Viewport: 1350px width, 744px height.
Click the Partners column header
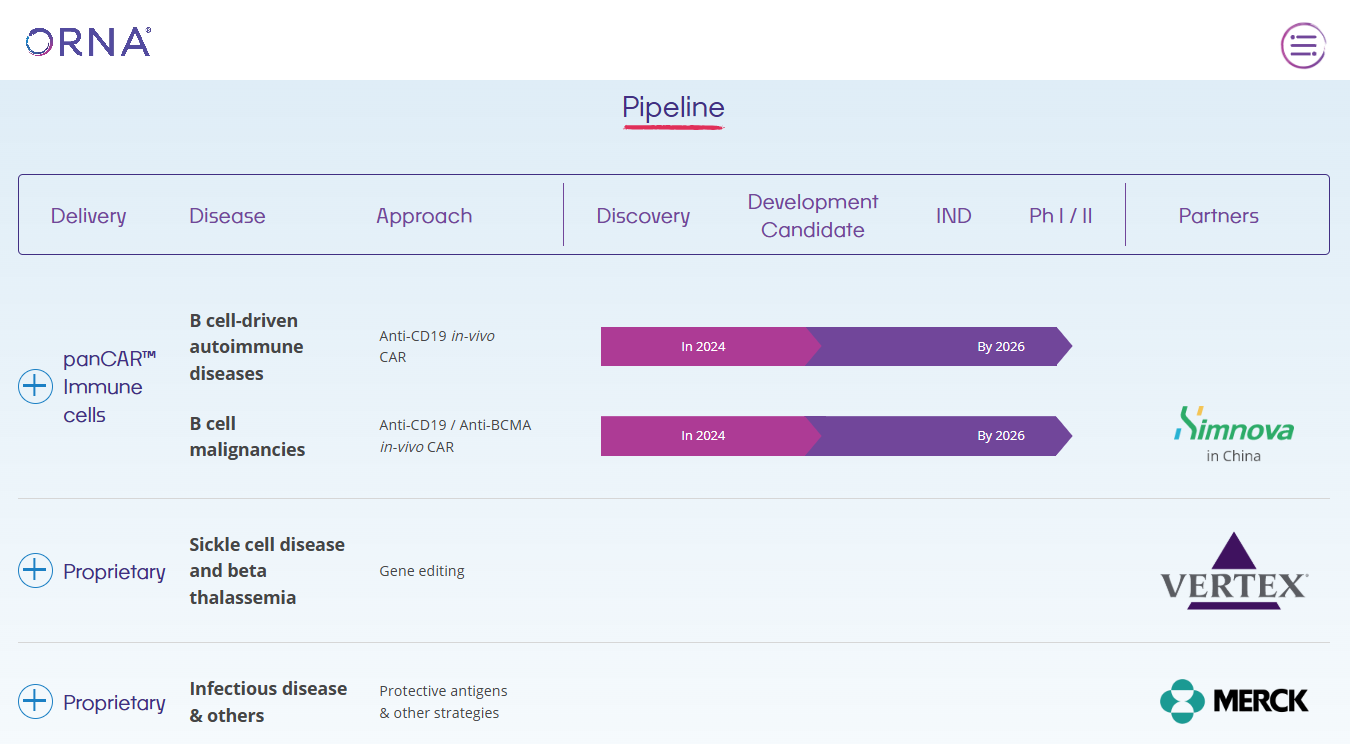(1218, 216)
